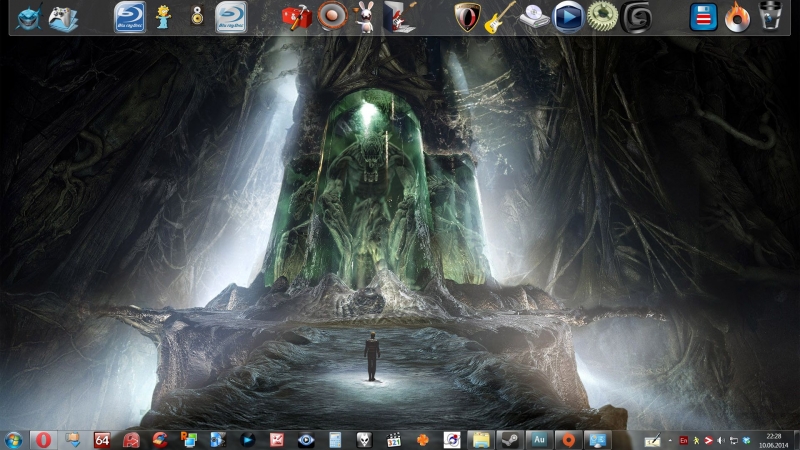Image resolution: width=800 pixels, height=450 pixels.
Task: Launch the game controller folder icon
Action: coord(63,19)
